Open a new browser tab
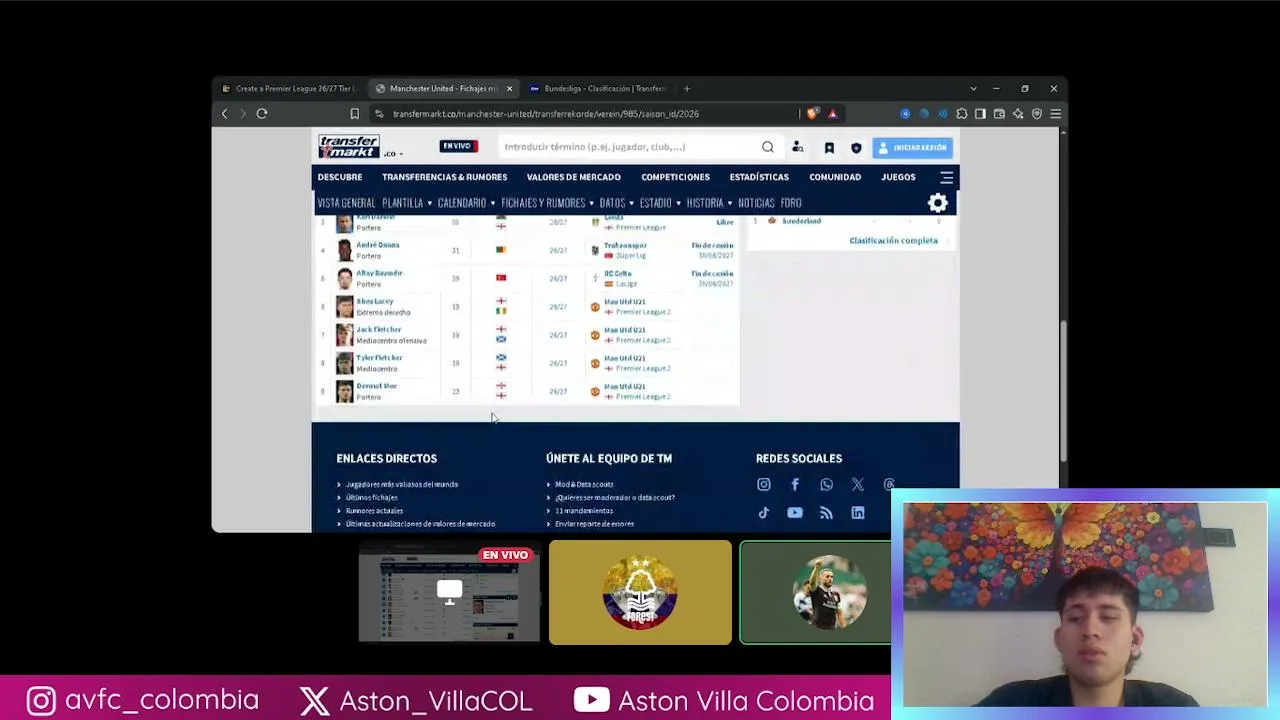The image size is (1280, 720). [x=686, y=89]
